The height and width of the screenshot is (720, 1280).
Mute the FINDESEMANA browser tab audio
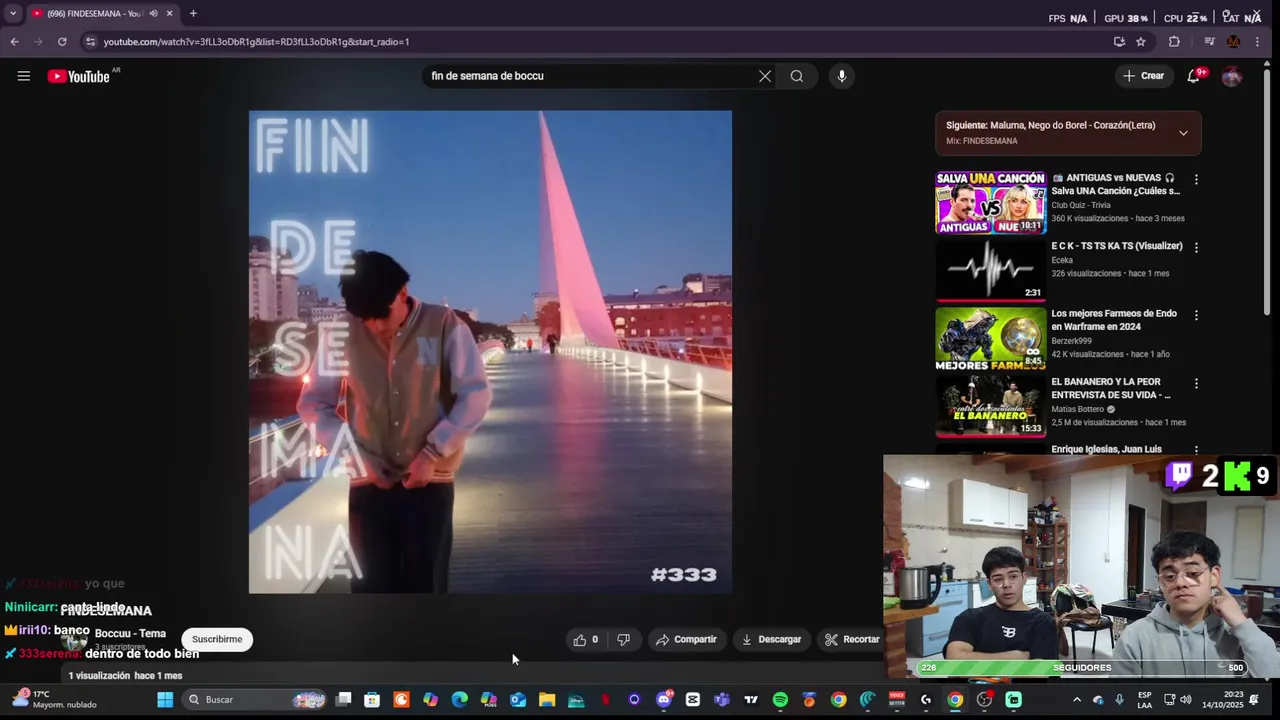tap(153, 14)
